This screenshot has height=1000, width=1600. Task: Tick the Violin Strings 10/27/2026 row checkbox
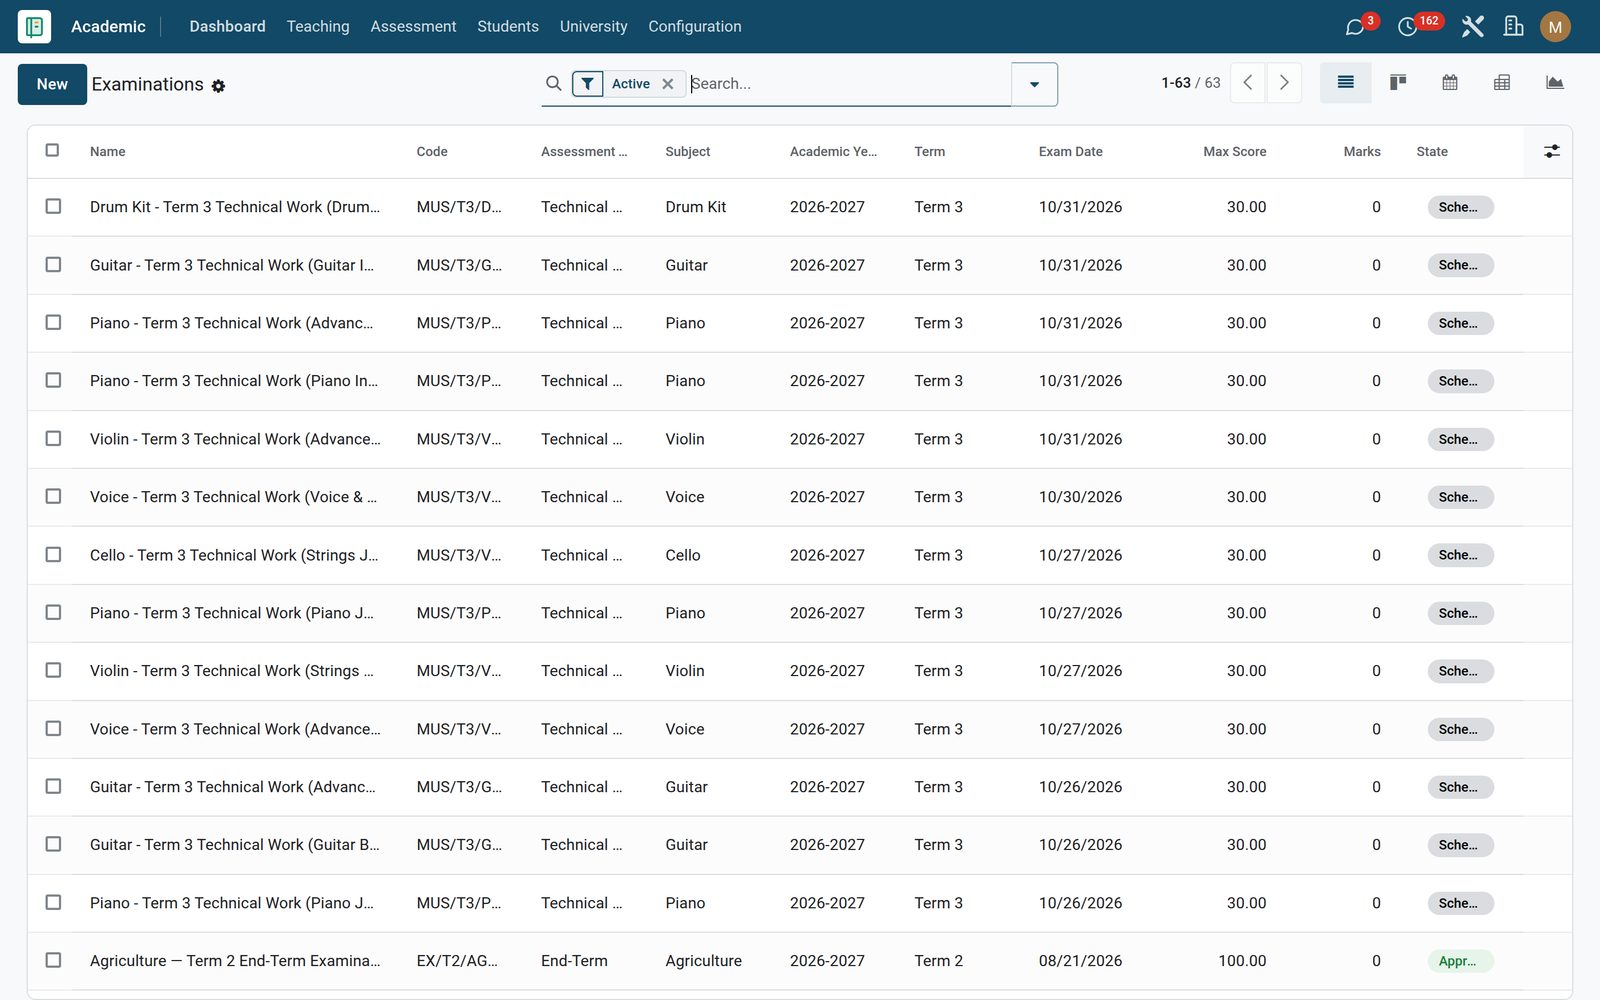click(x=53, y=670)
